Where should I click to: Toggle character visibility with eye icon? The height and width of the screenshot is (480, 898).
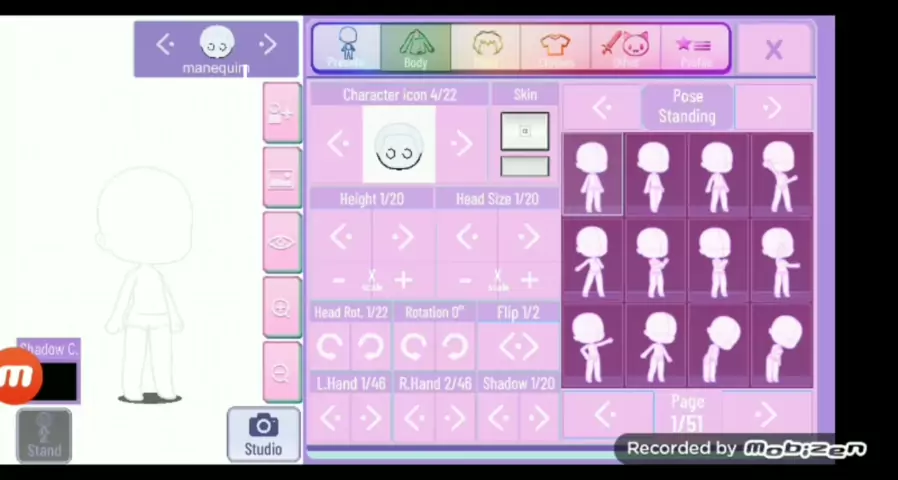click(x=281, y=243)
